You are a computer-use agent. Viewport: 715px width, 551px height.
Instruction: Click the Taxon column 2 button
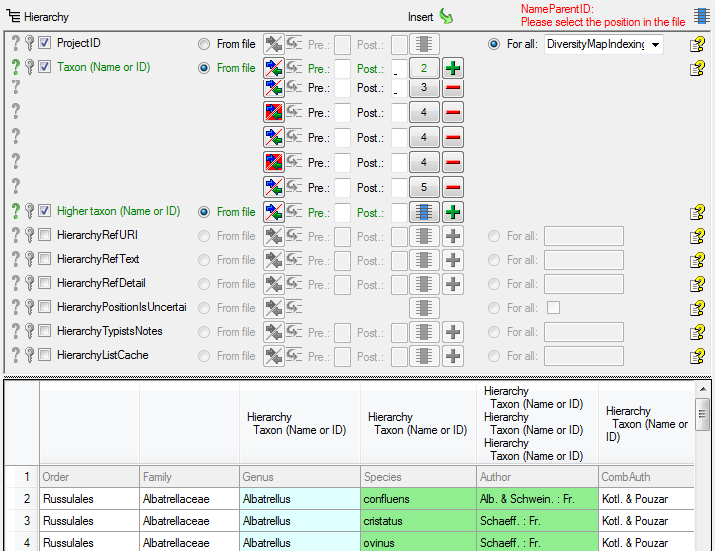pos(424,68)
